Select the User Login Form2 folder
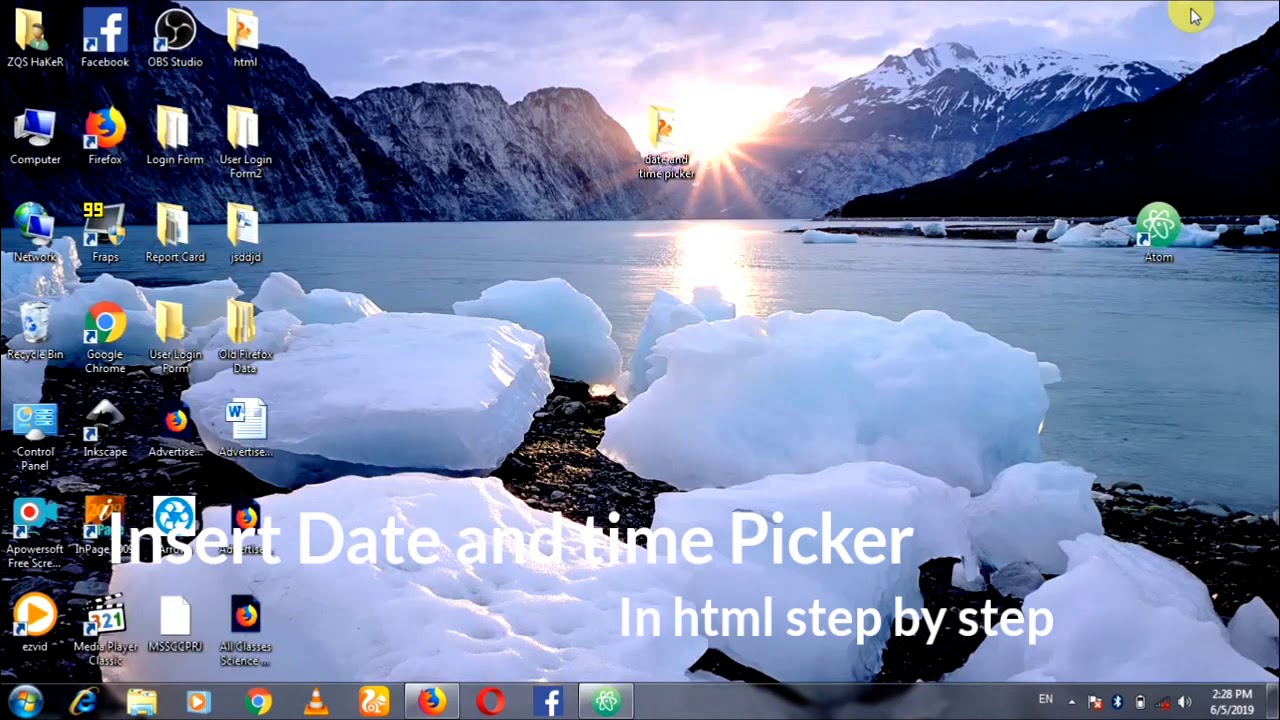Viewport: 1280px width, 720px height. click(x=245, y=142)
